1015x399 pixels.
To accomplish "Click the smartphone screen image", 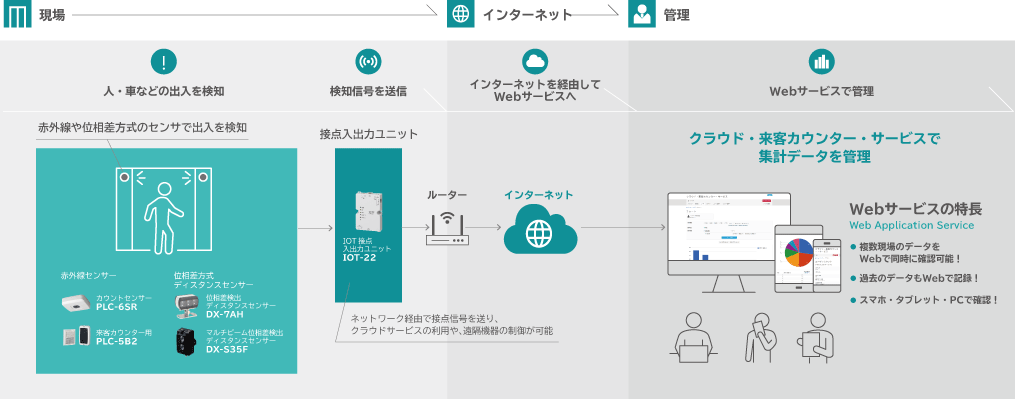I will (x=827, y=266).
